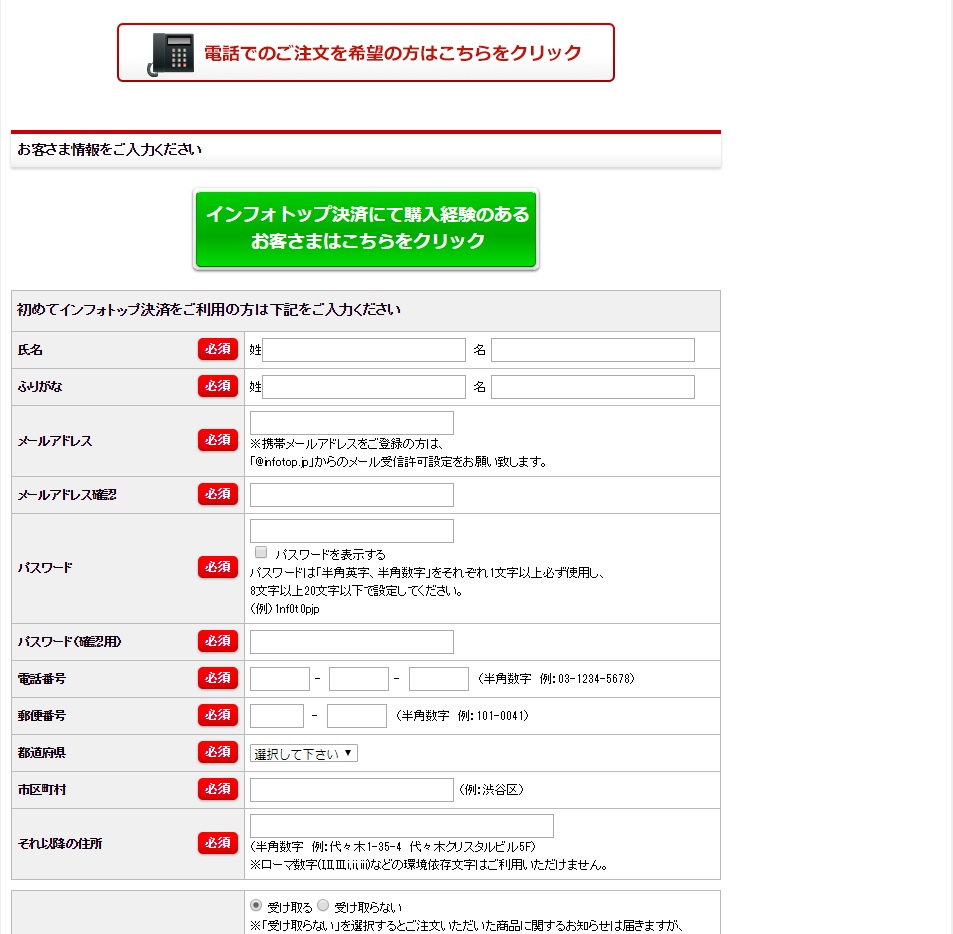The image size is (953, 934).
Task: Click the 必須 badge in 市区町村 row
Action: (218, 789)
